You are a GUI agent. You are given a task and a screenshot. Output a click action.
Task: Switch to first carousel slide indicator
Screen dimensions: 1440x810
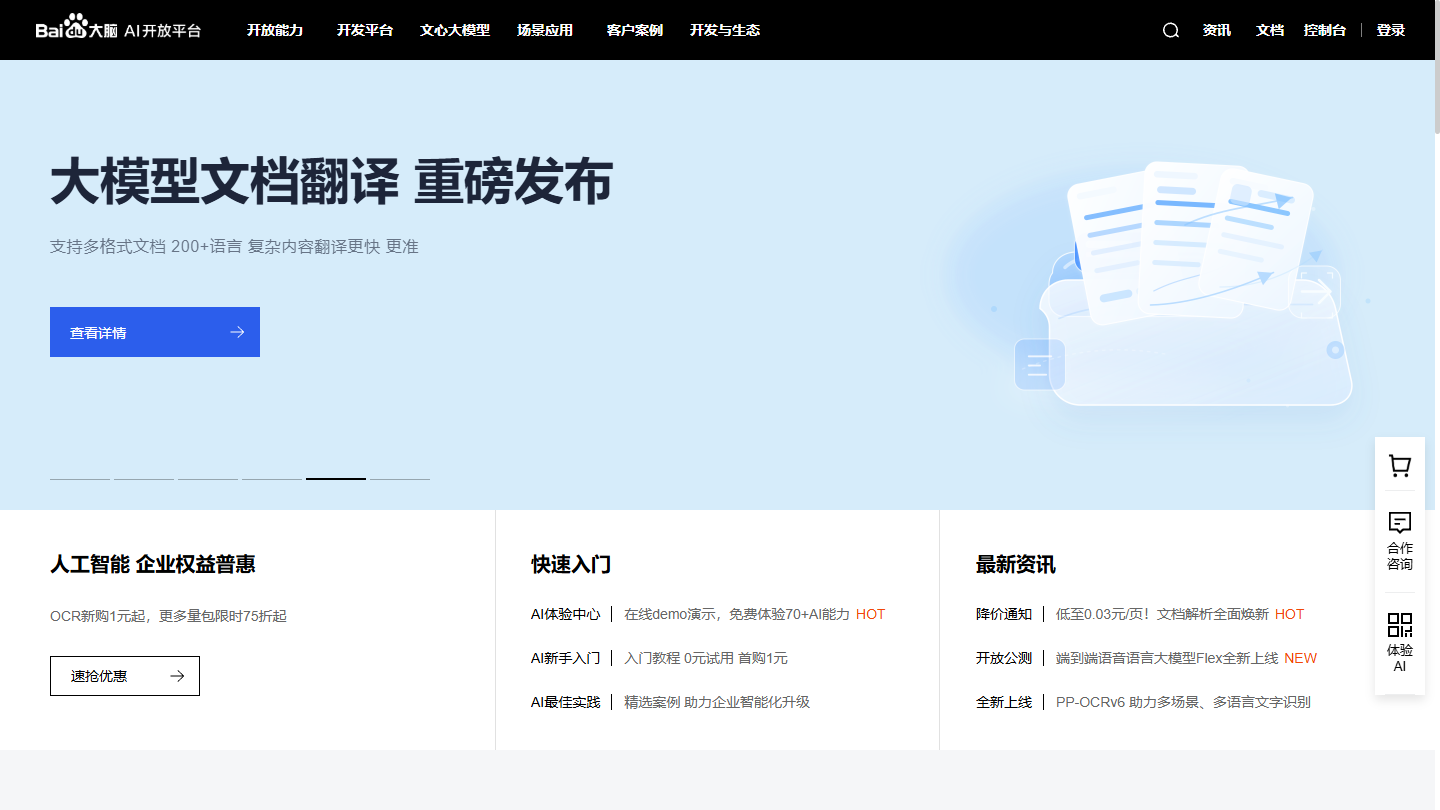80,479
